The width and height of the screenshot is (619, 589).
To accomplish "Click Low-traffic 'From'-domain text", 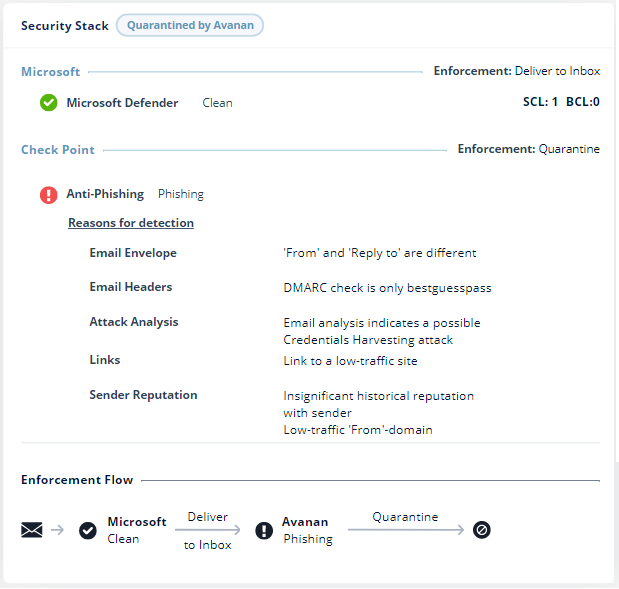I will pyautogui.click(x=358, y=430).
